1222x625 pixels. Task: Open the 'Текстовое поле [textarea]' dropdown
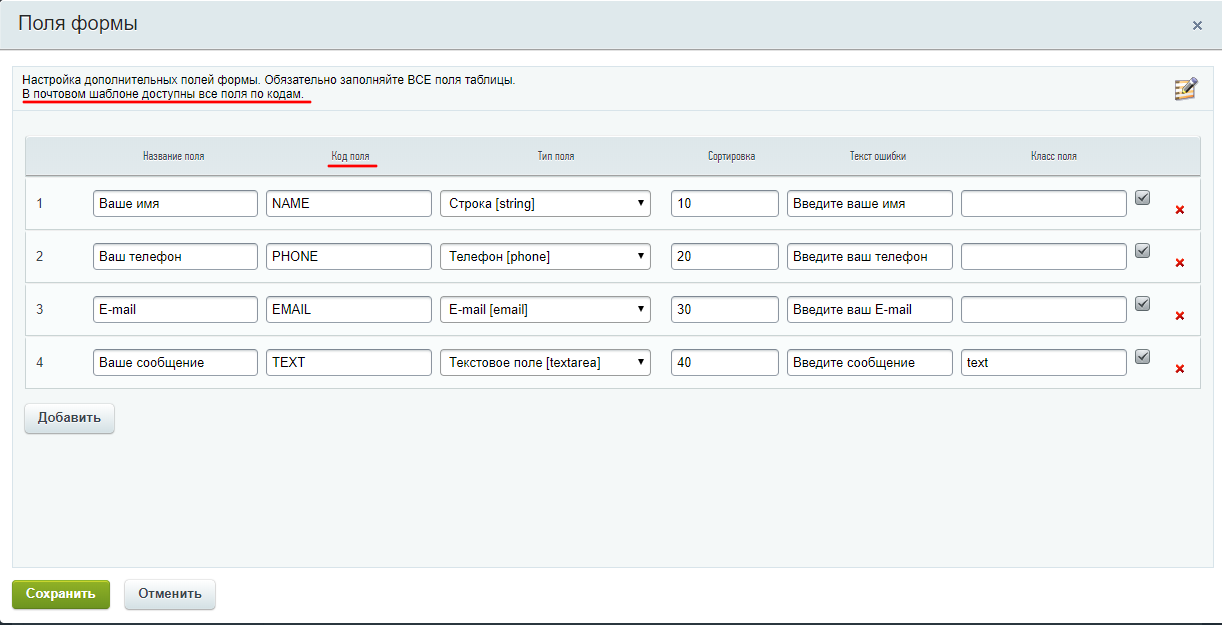pyautogui.click(x=545, y=363)
